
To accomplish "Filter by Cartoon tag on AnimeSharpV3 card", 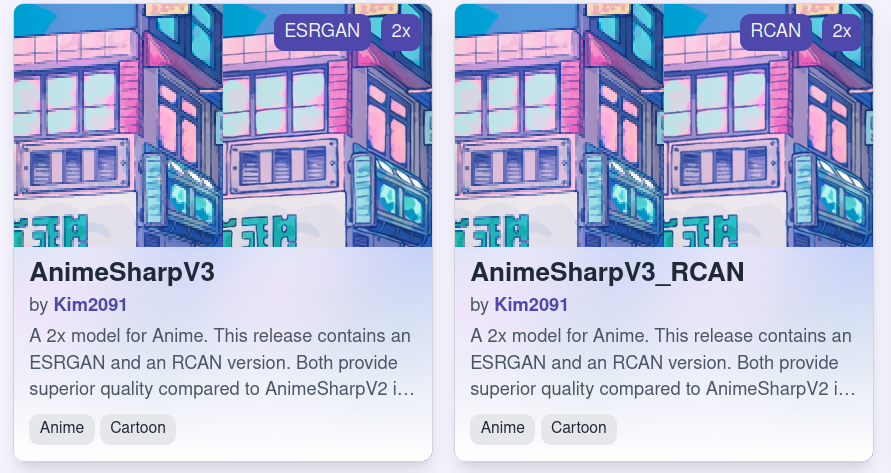I will [138, 428].
